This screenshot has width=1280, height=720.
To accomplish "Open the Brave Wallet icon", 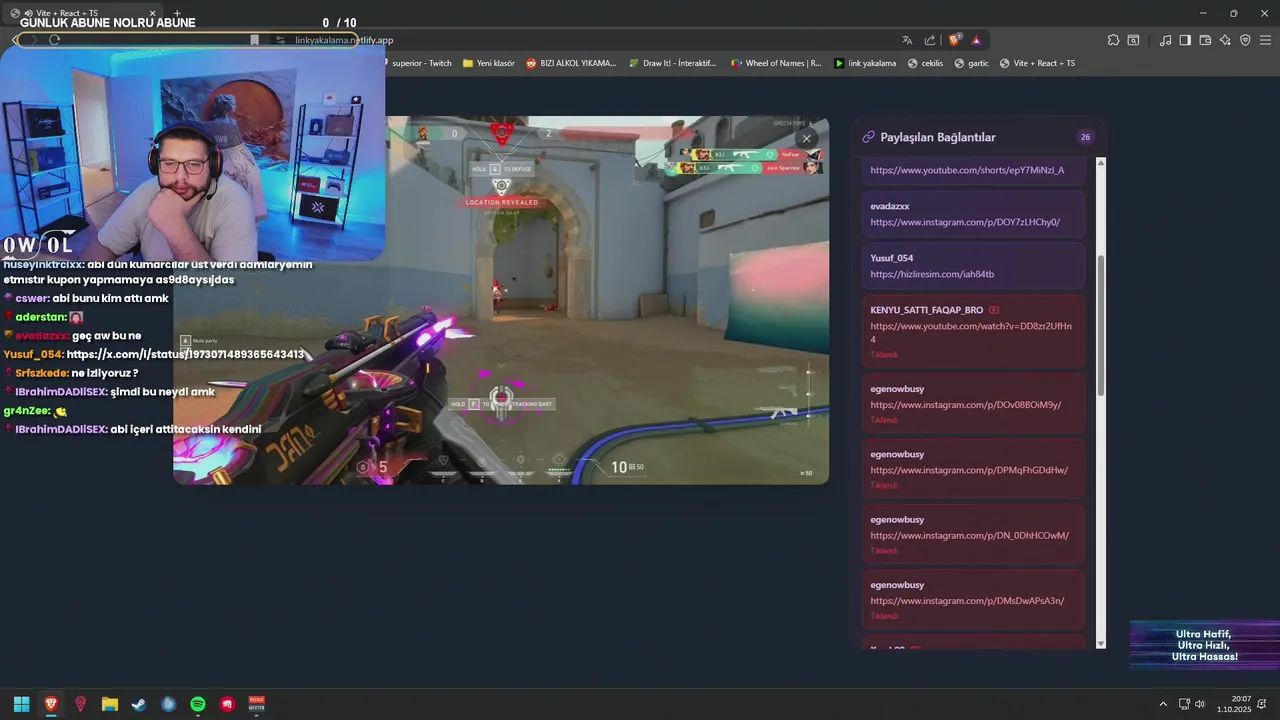I will pyautogui.click(x=1205, y=40).
